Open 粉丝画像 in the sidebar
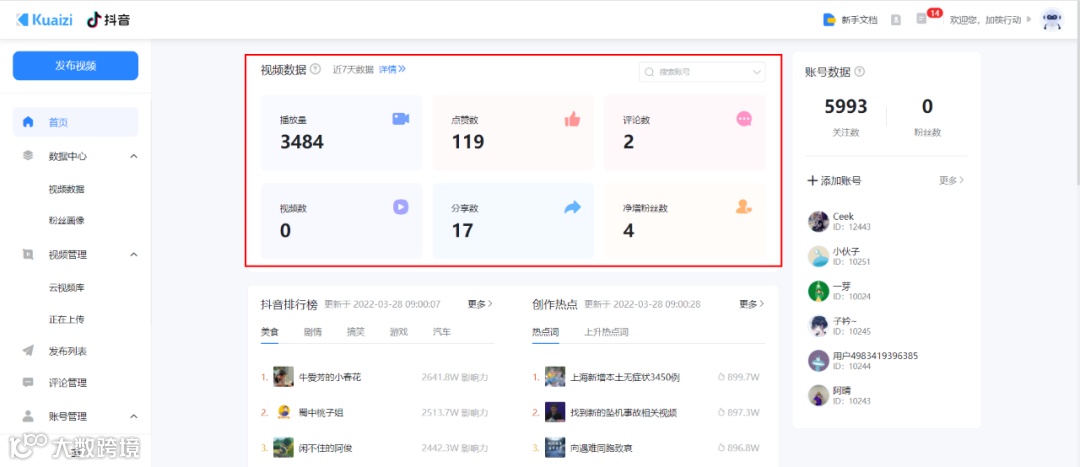This screenshot has height=467, width=1080. point(67,220)
